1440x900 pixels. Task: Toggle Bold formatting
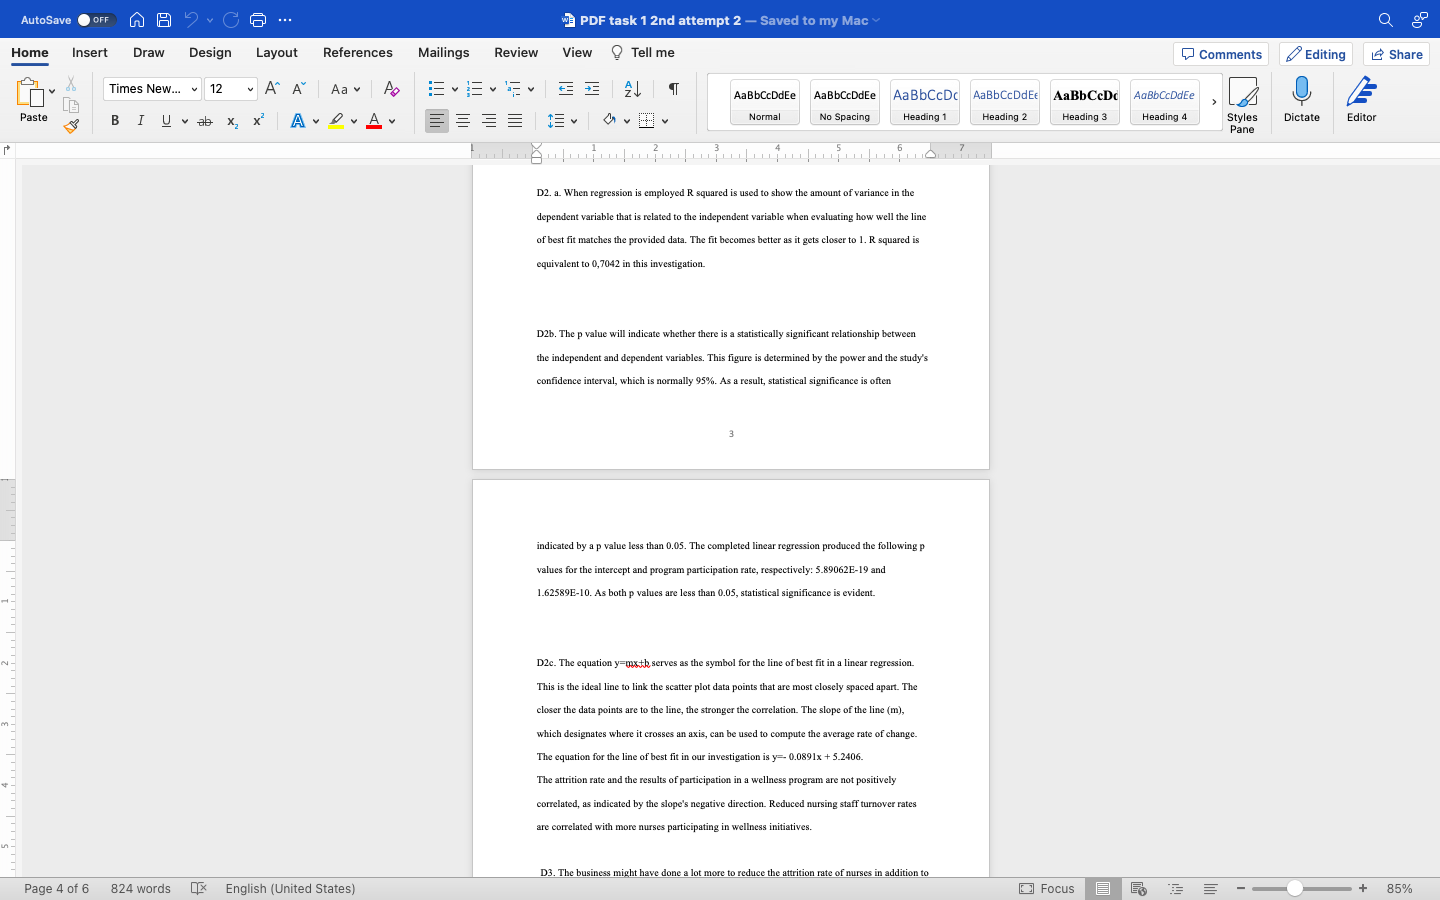coord(114,120)
